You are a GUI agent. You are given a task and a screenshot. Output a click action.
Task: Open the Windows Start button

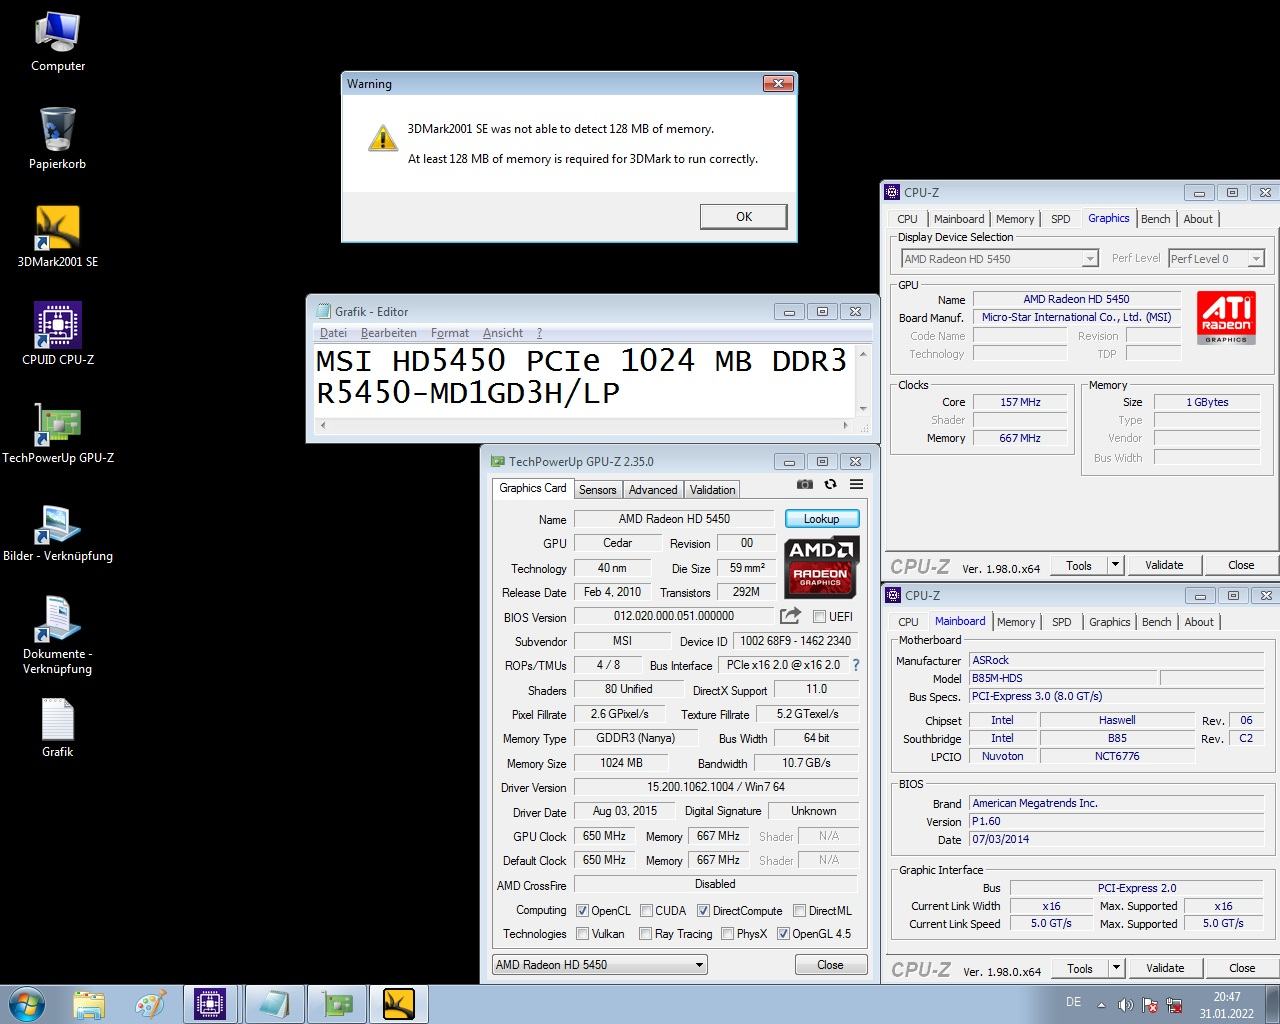[26, 1004]
